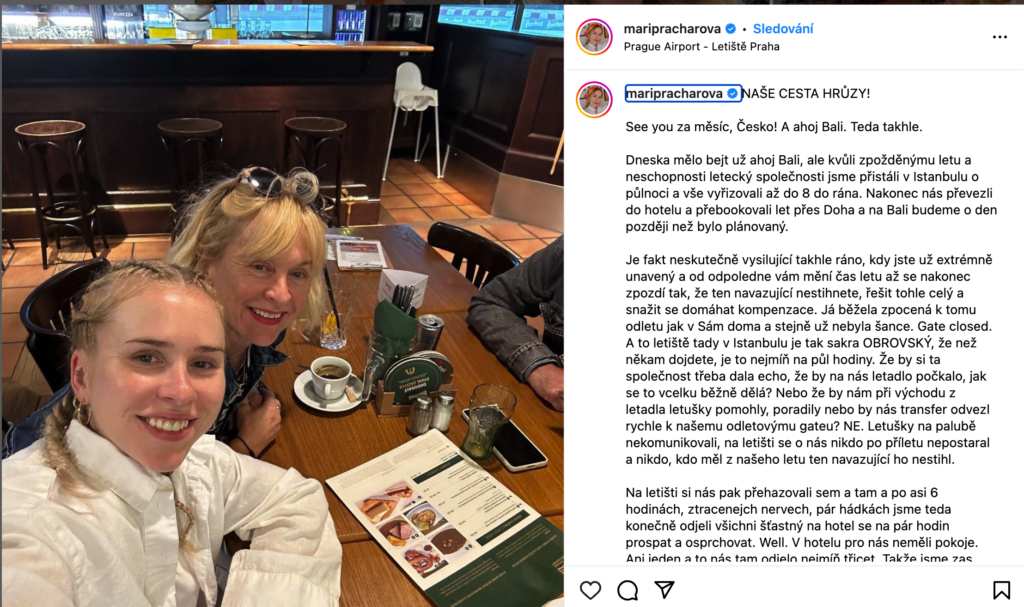Open Prague Airport - Letiště Praha location
Screen dimensions: 1024x607
pyautogui.click(x=701, y=46)
